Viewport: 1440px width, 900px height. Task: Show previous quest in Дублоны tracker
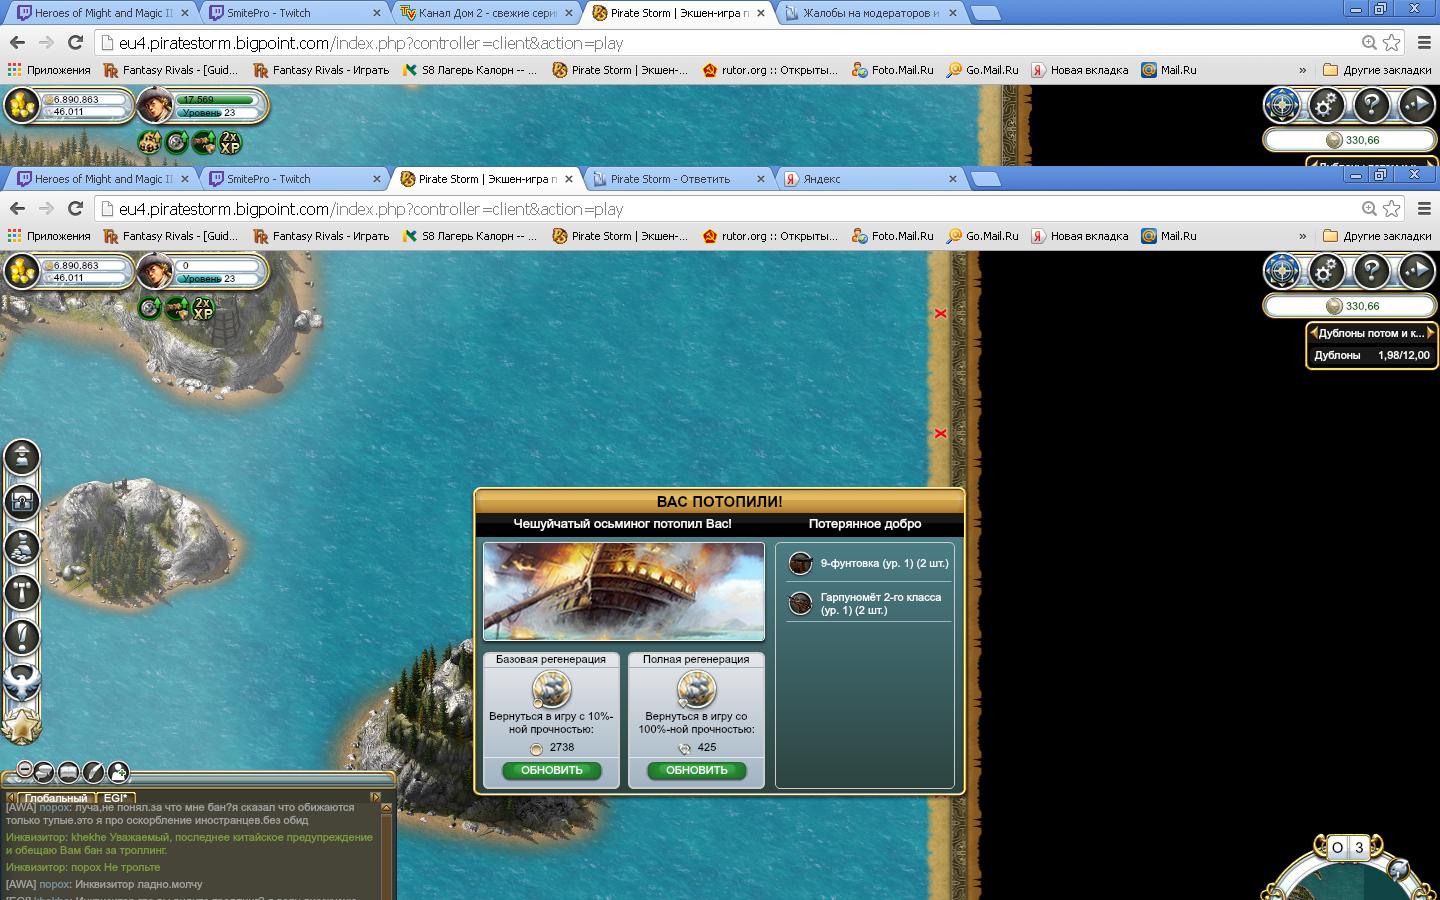point(1312,333)
